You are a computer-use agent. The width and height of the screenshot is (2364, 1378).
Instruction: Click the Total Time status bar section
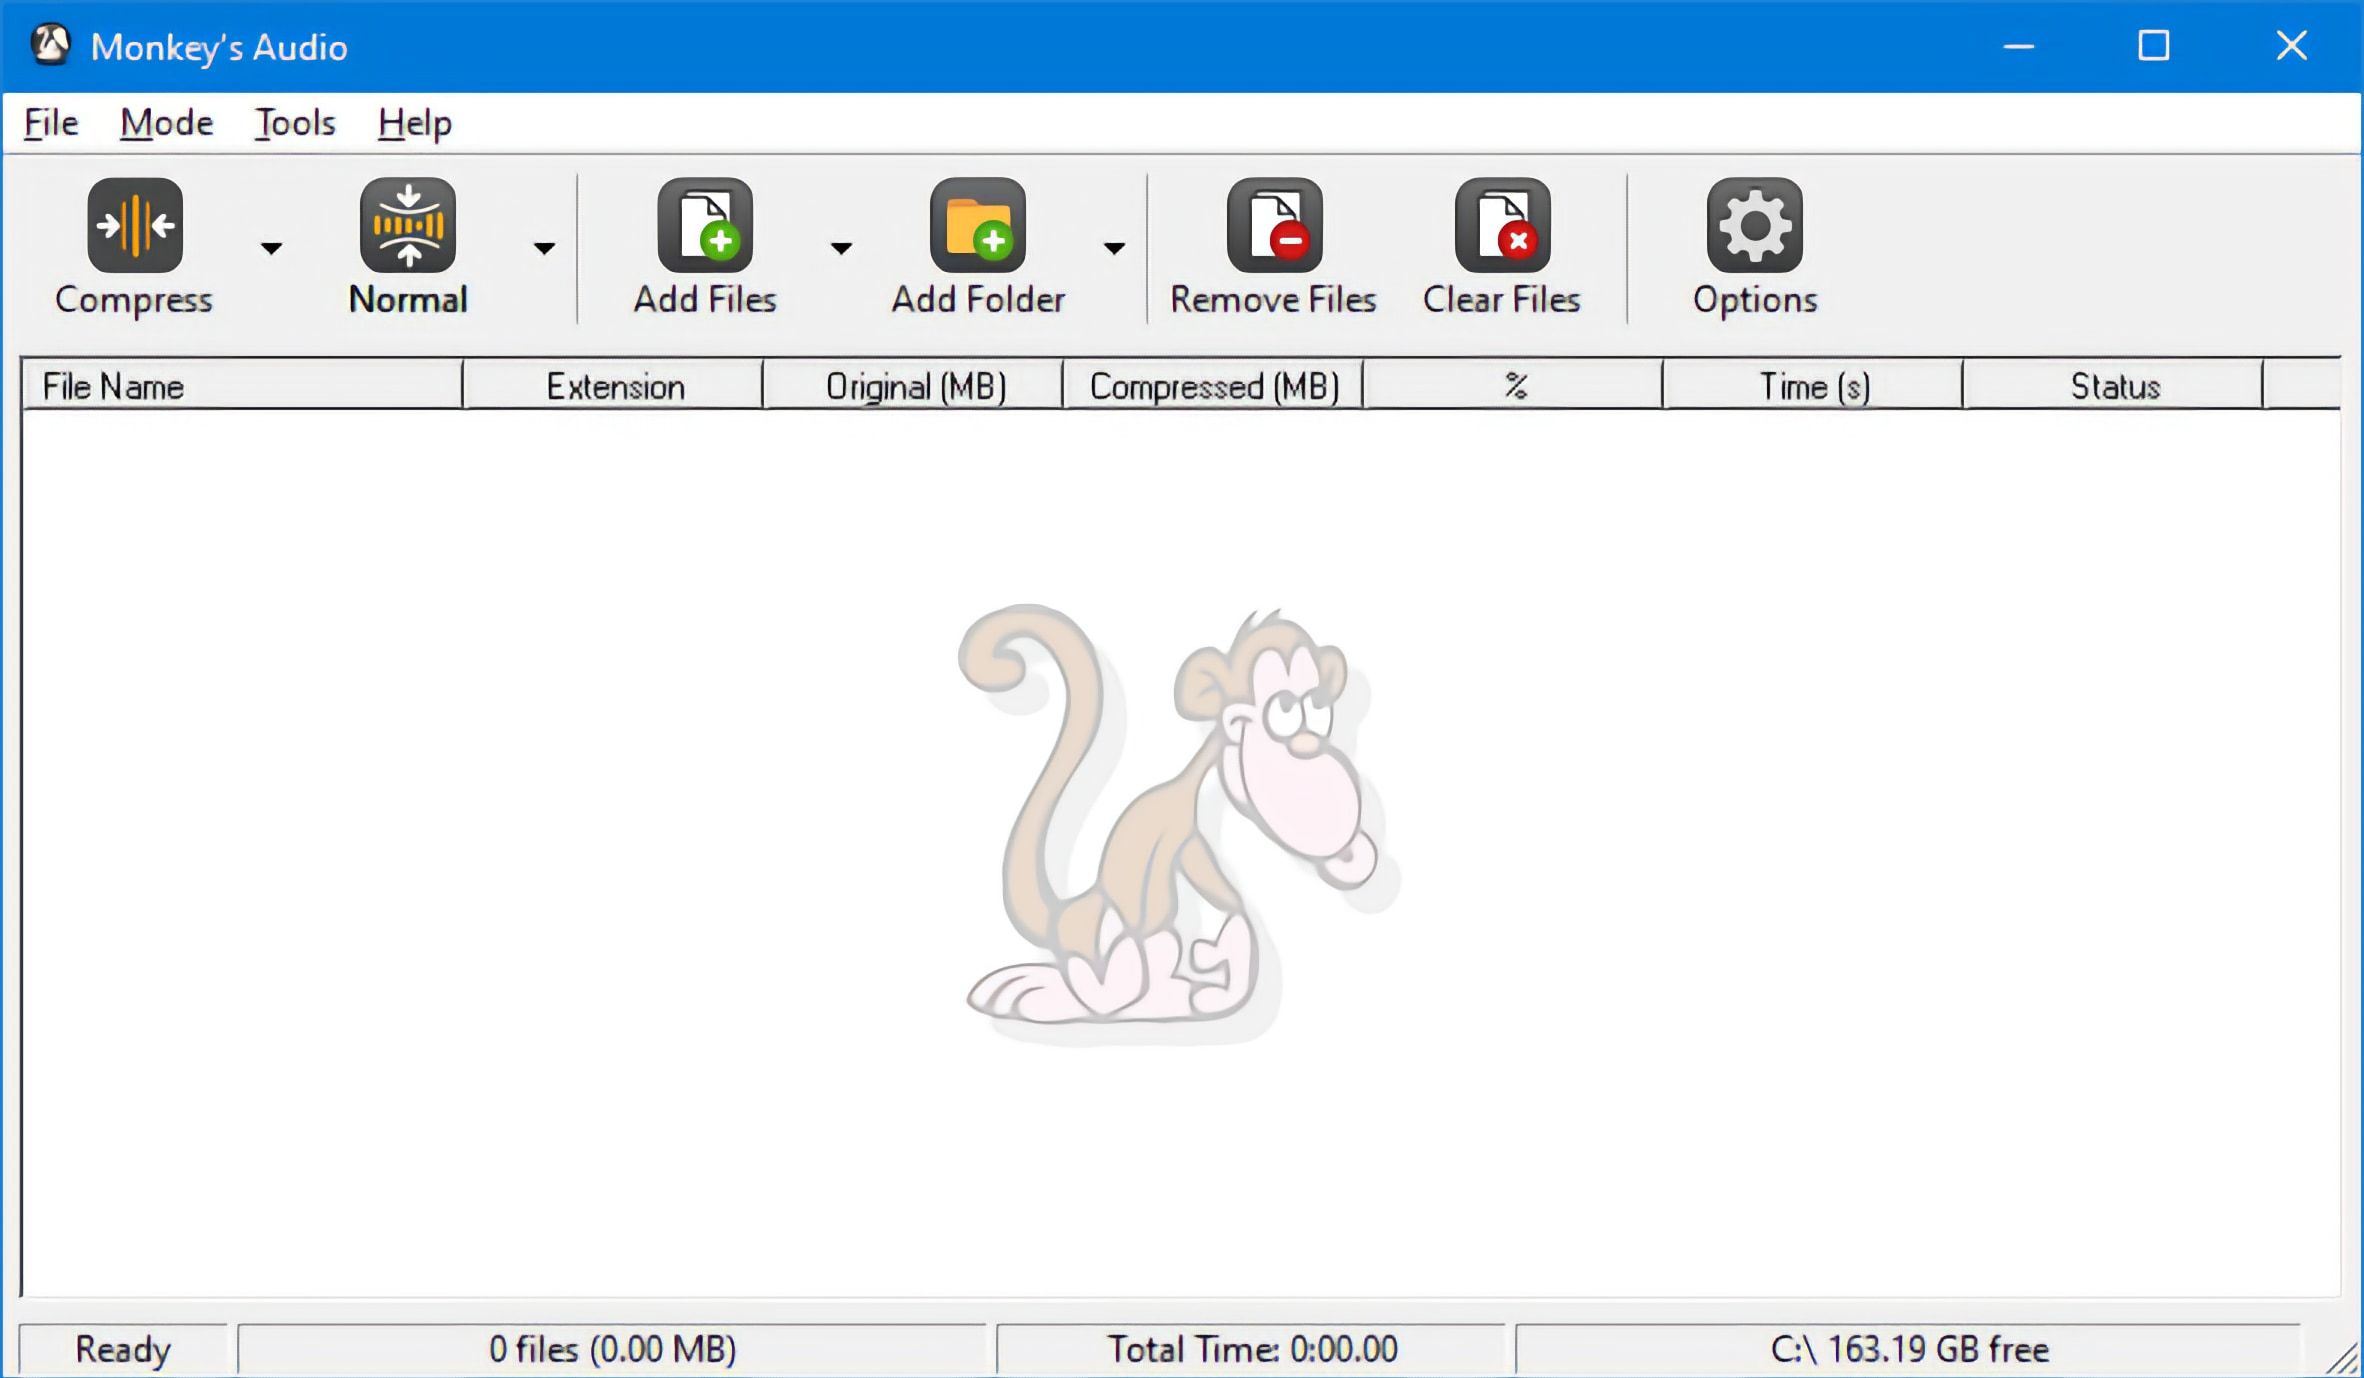pos(1249,1348)
